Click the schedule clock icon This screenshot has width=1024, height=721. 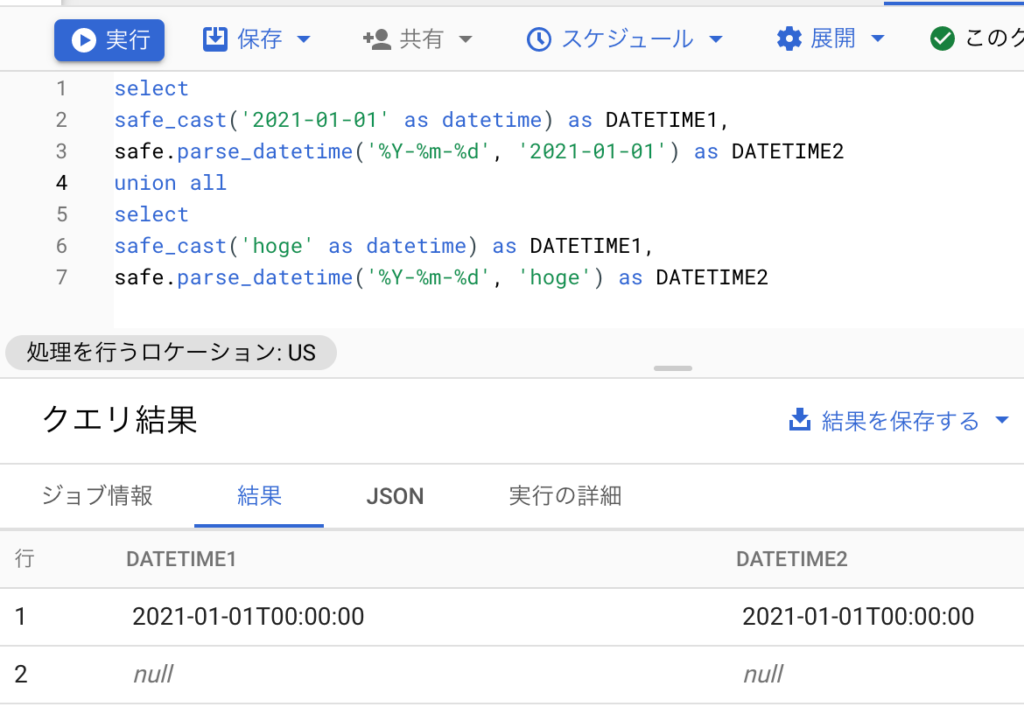click(538, 40)
